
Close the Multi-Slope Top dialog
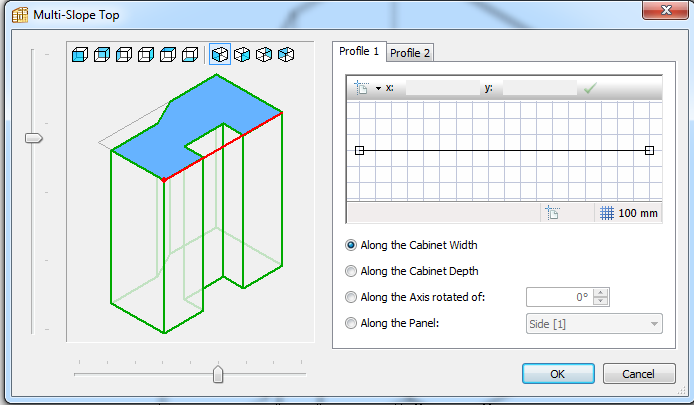coord(665,9)
